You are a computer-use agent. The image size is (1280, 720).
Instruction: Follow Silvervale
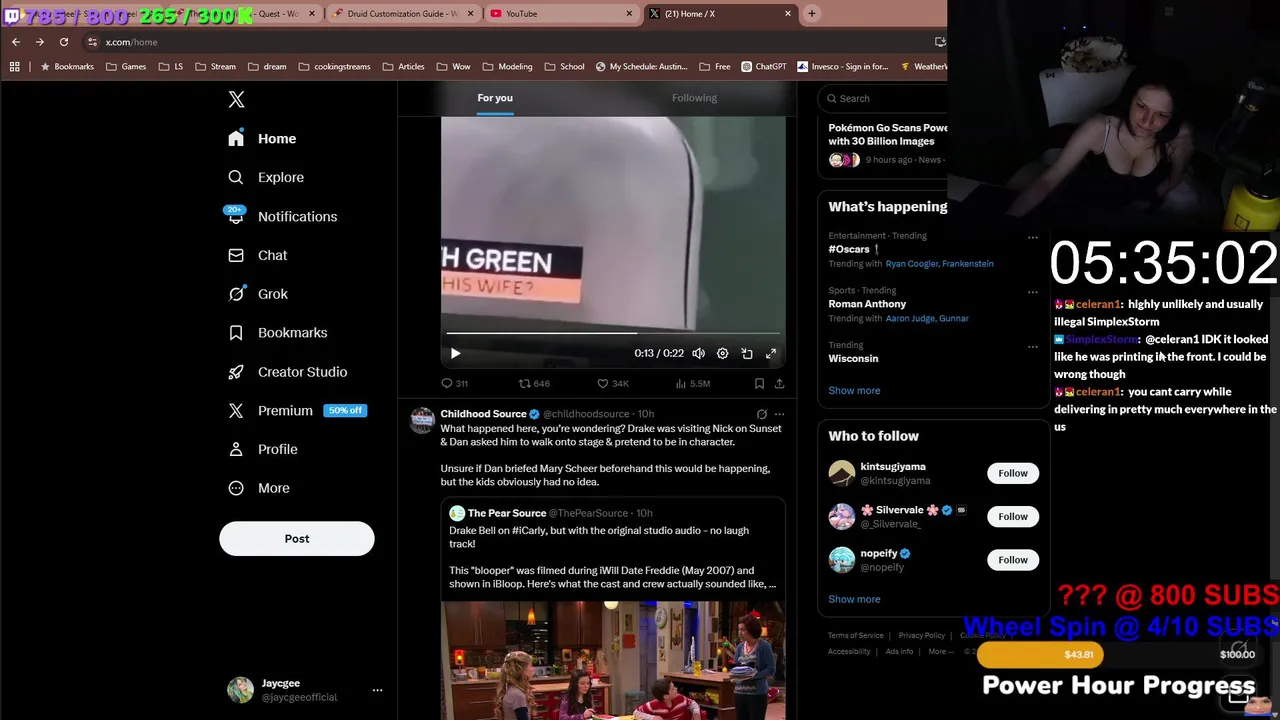pyautogui.click(x=1013, y=516)
